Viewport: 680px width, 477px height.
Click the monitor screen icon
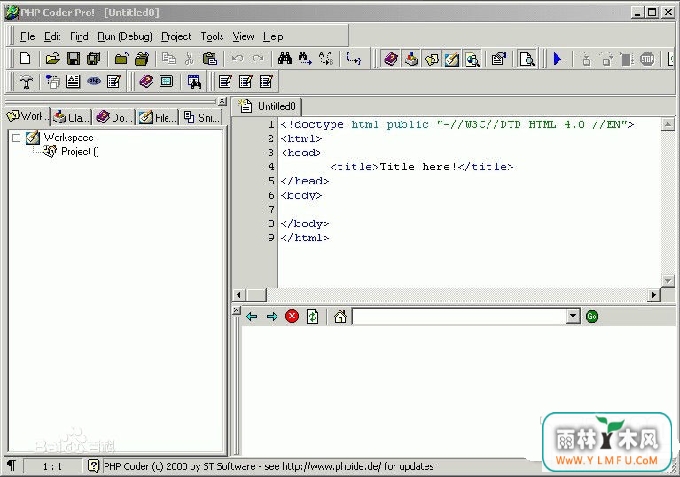[167, 81]
